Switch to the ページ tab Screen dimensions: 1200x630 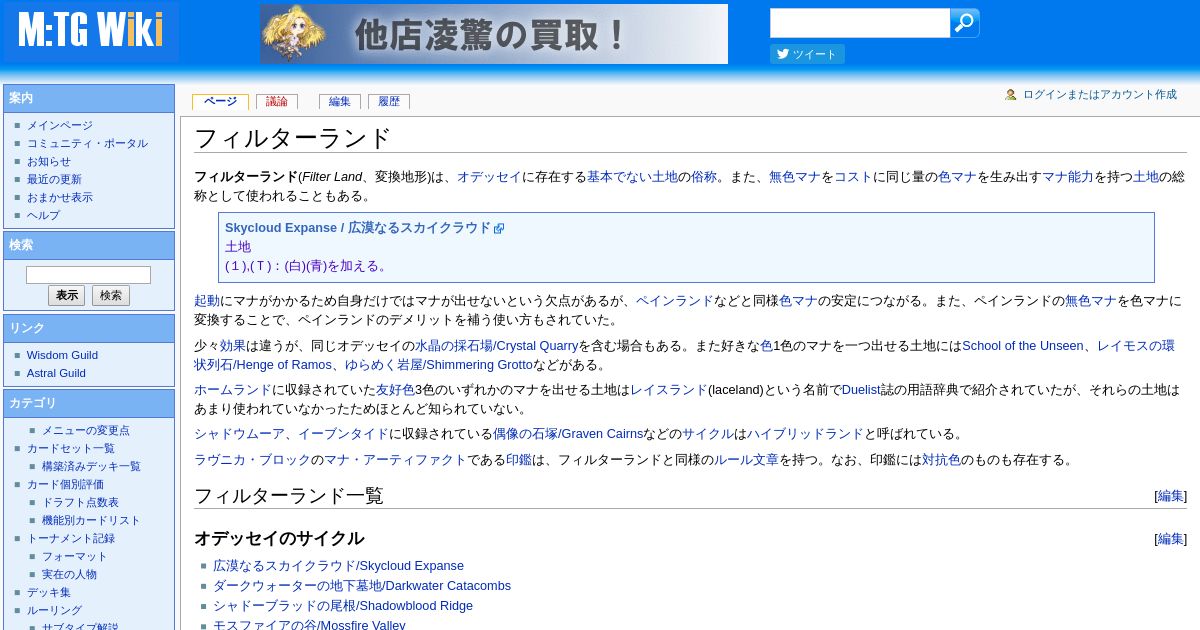coord(220,102)
